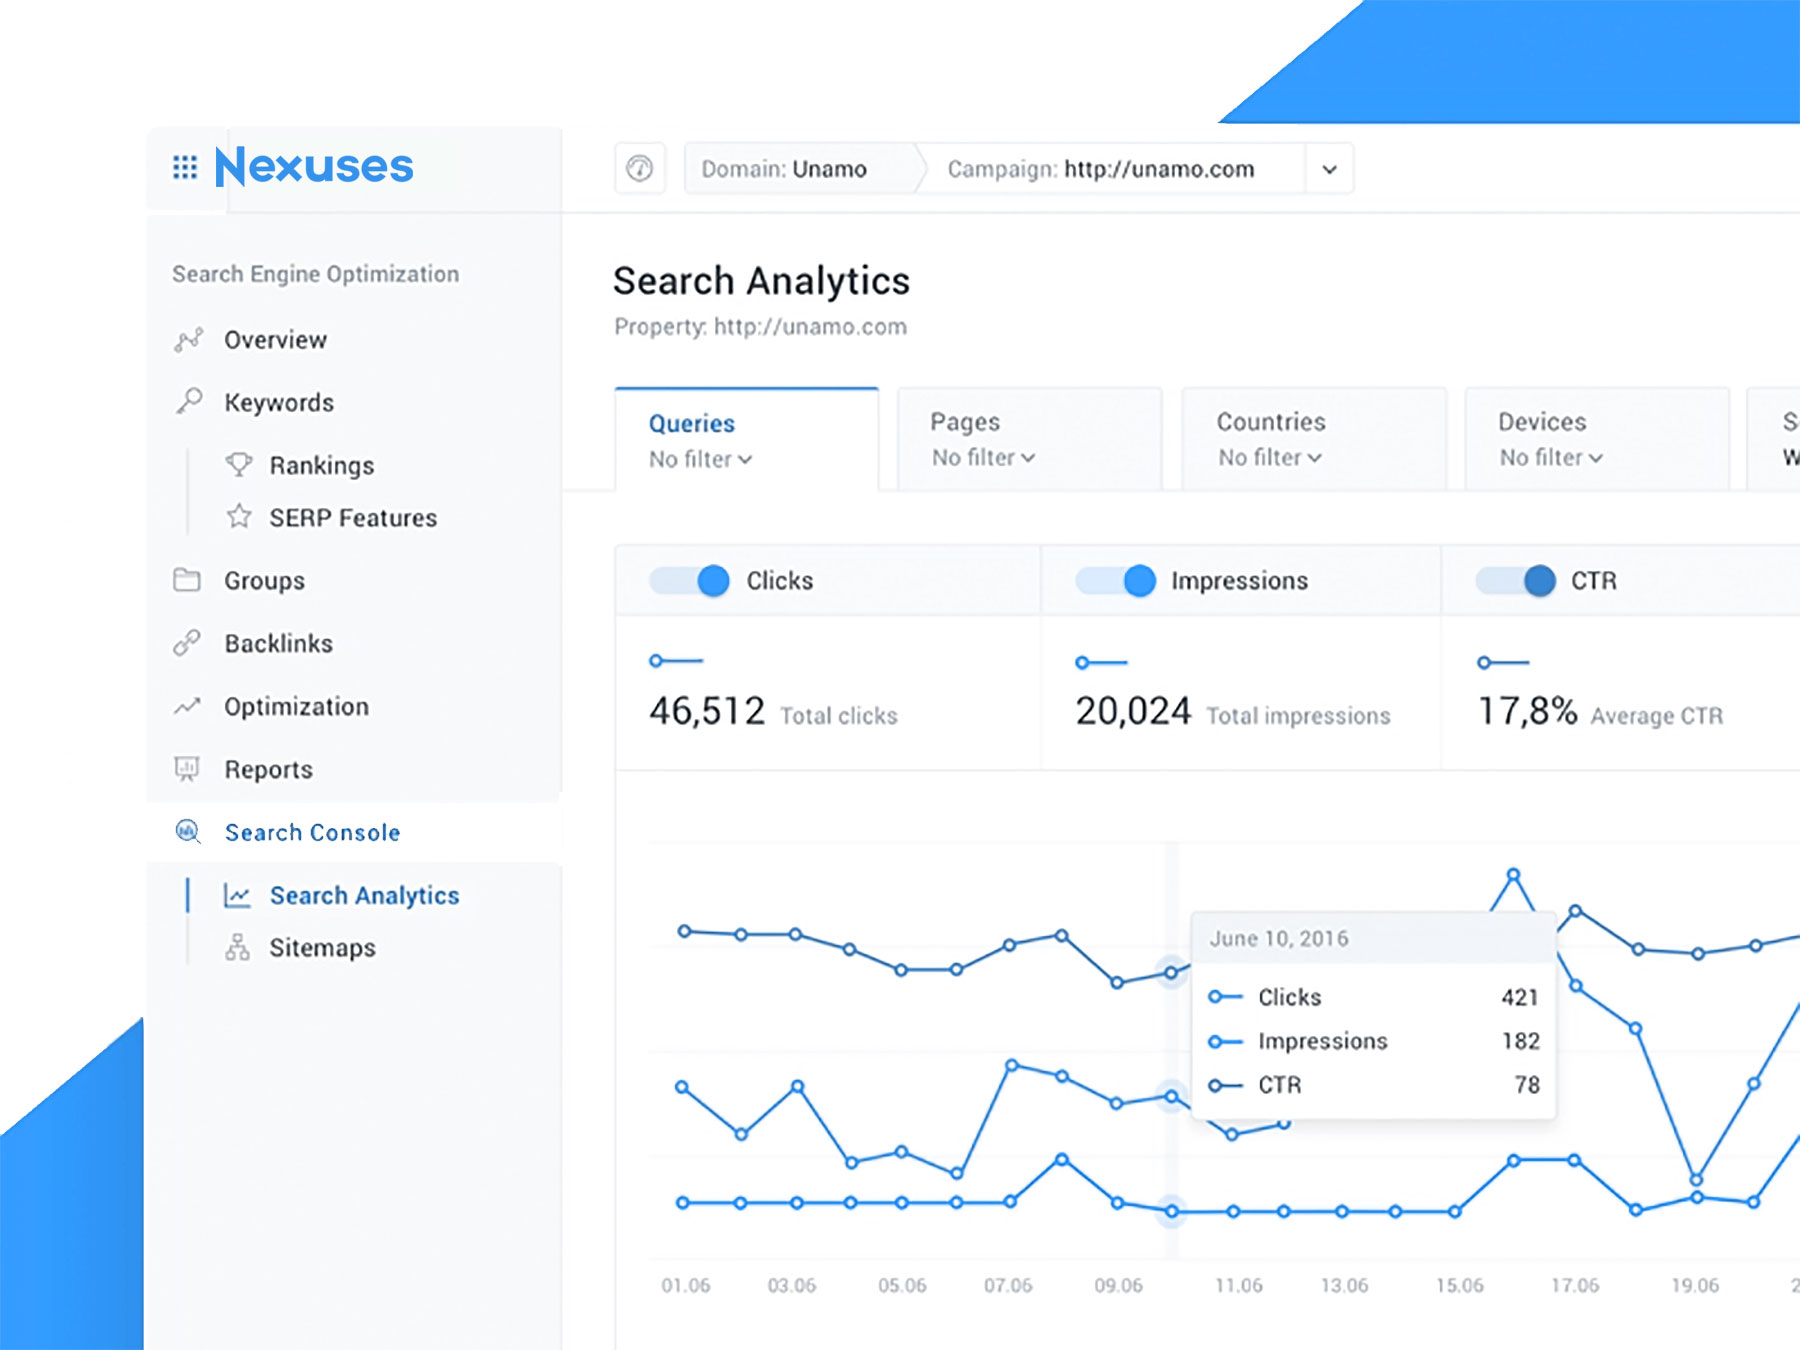Switch to the Pages tab
The width and height of the screenshot is (1800, 1350).
pyautogui.click(x=1030, y=439)
